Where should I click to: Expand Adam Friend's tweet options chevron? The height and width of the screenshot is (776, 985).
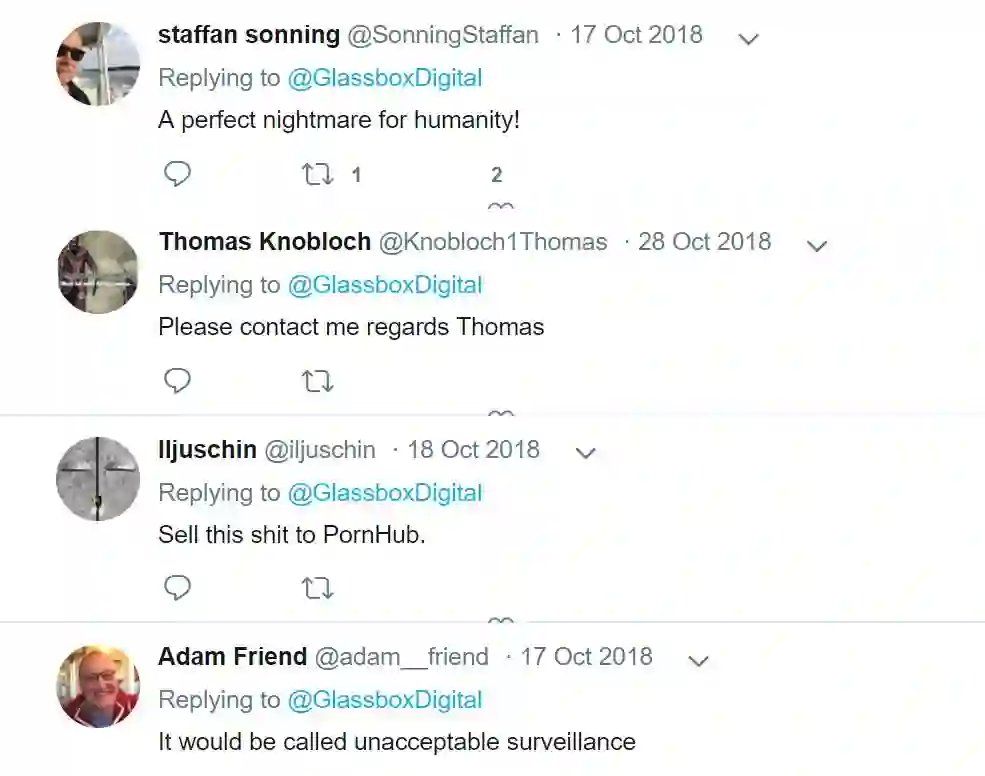point(699,660)
